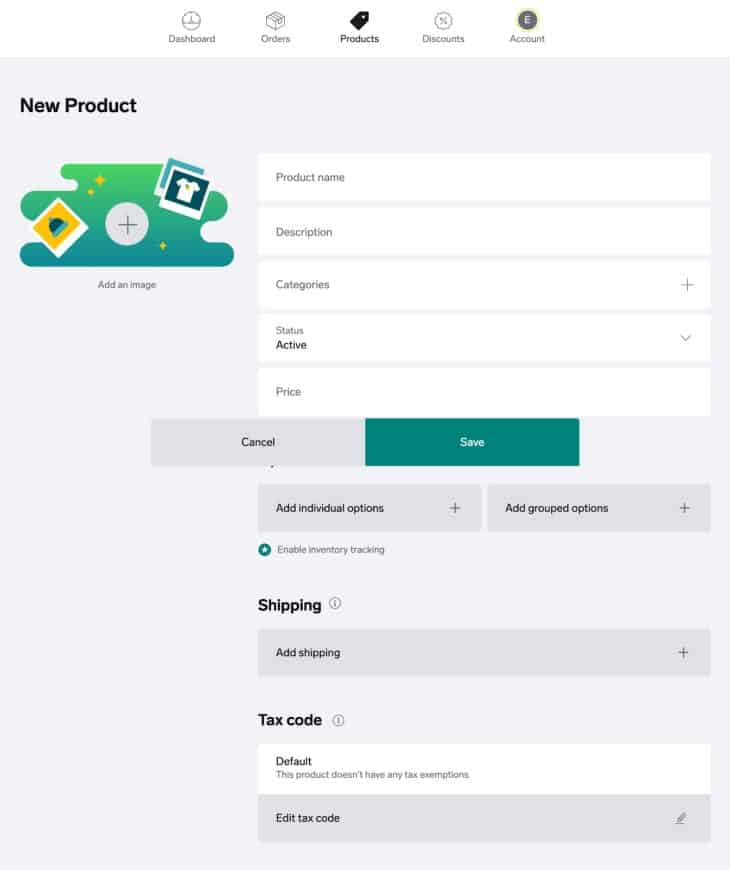Click the pencil icon on Edit tax code
The height and width of the screenshot is (870, 730).
681,818
